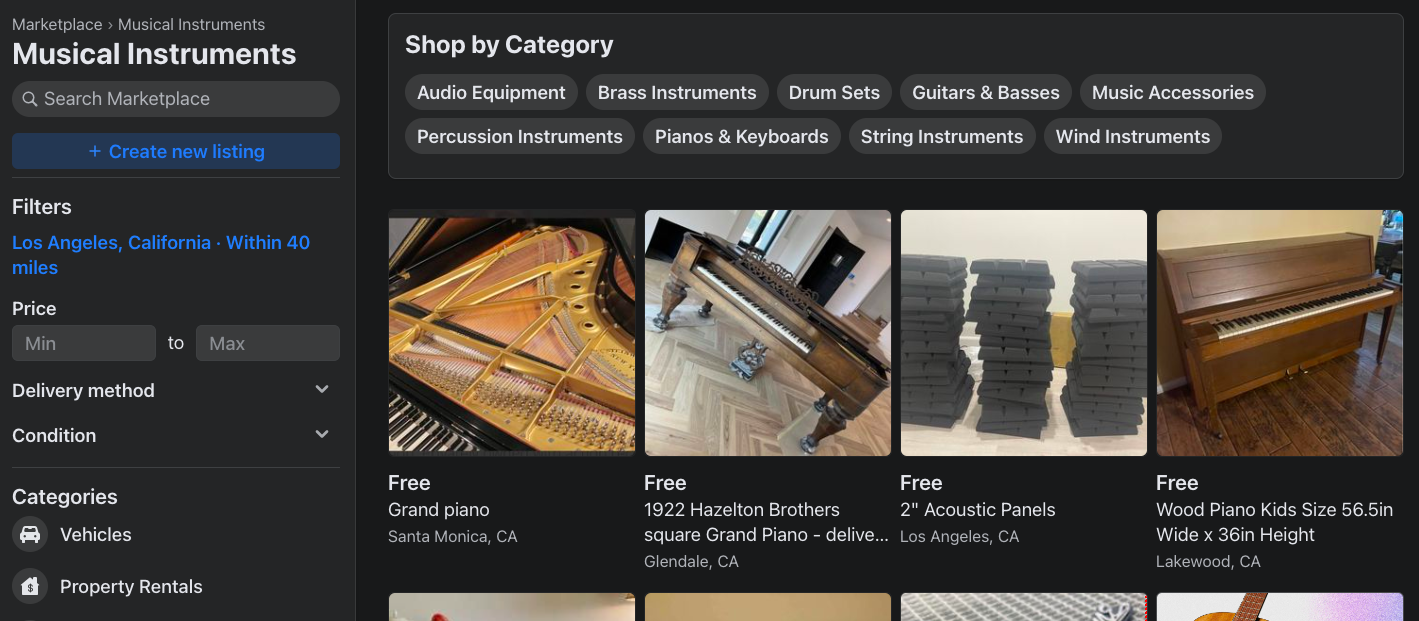Open the Wind Instruments category
The image size is (1419, 621).
pos(1132,136)
